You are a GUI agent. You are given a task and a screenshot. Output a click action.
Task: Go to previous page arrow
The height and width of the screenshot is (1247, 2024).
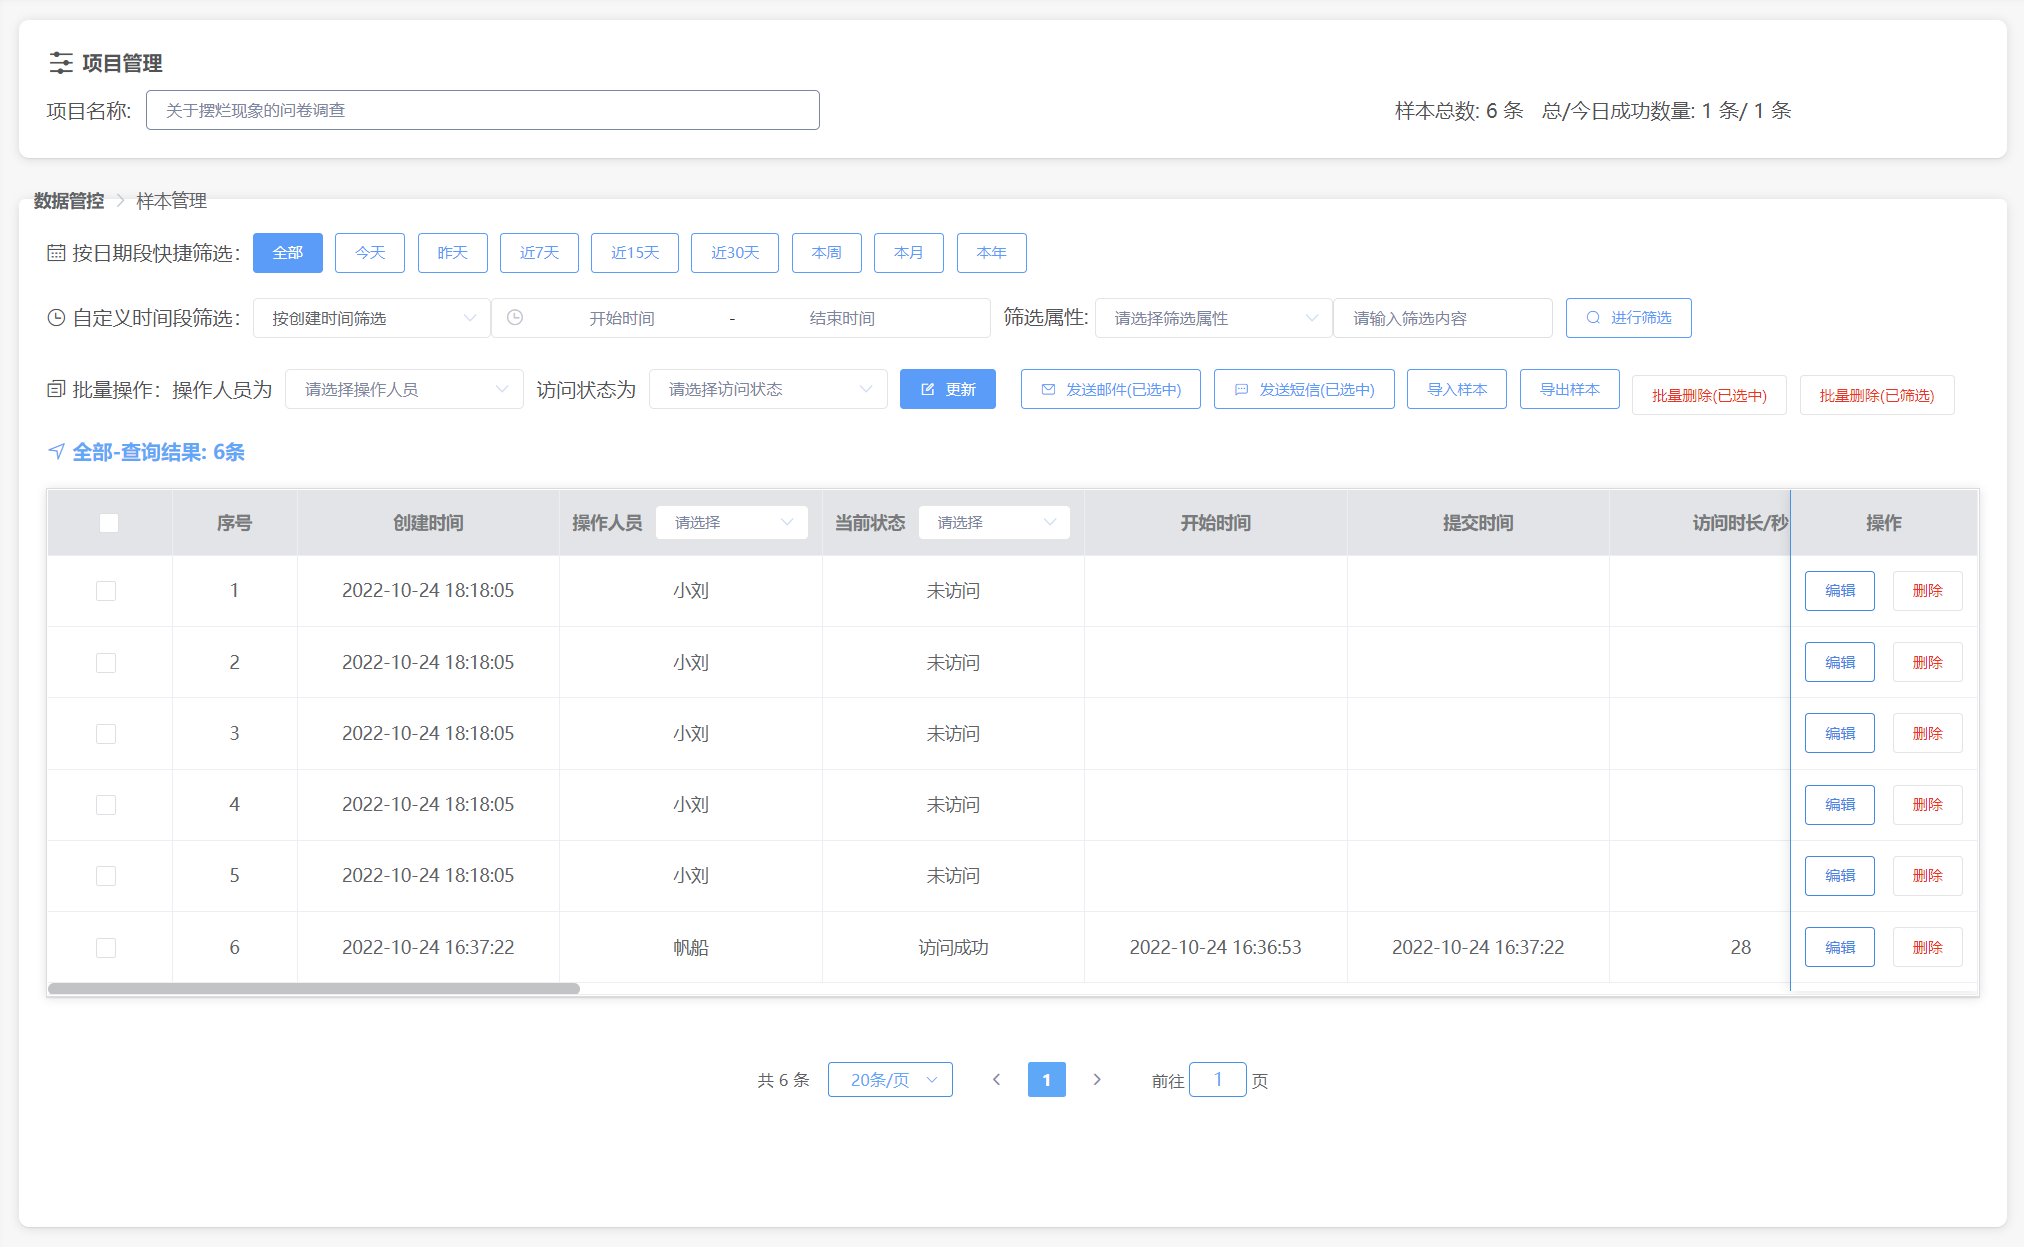[x=996, y=1080]
